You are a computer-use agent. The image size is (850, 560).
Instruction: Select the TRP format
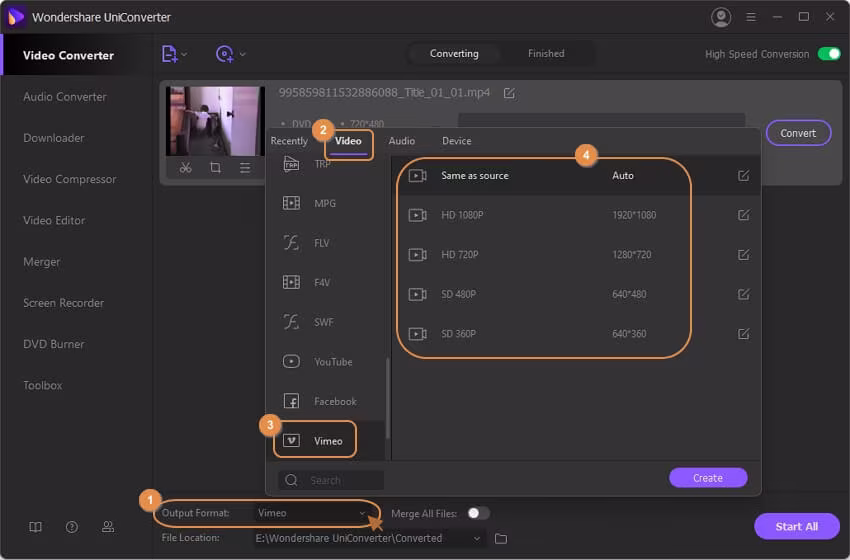[325, 164]
